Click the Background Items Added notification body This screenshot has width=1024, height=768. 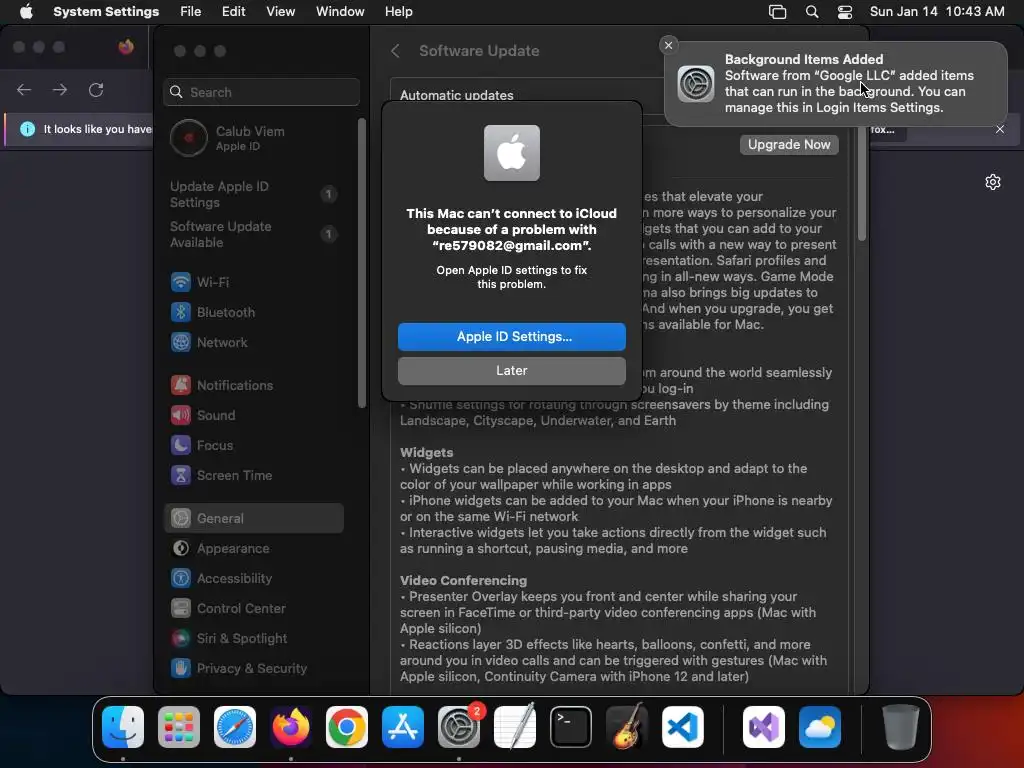point(836,84)
